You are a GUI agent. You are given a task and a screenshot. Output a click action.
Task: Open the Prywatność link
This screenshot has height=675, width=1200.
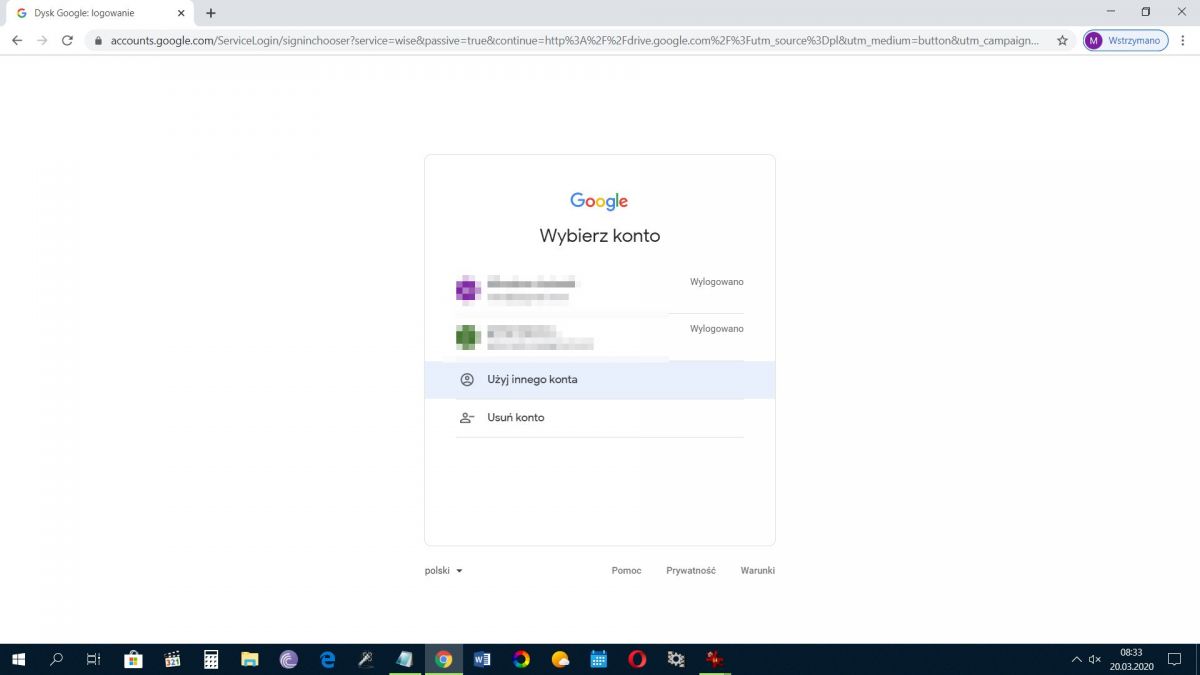pyautogui.click(x=691, y=571)
